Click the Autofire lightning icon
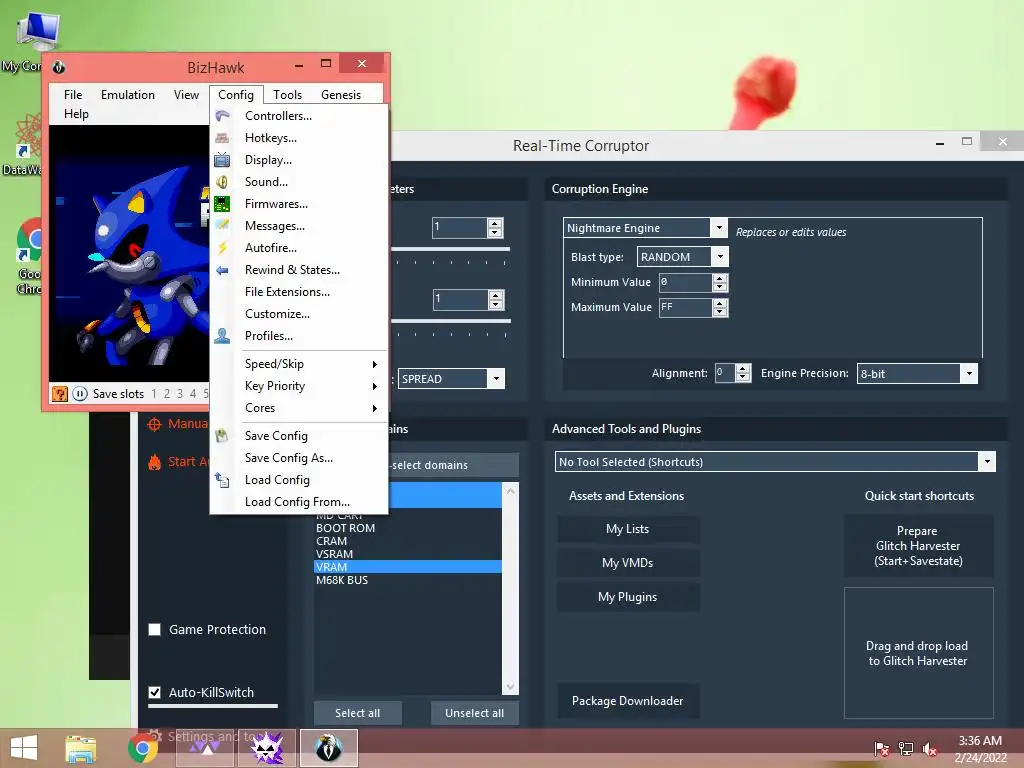This screenshot has width=1024, height=768. [222, 248]
